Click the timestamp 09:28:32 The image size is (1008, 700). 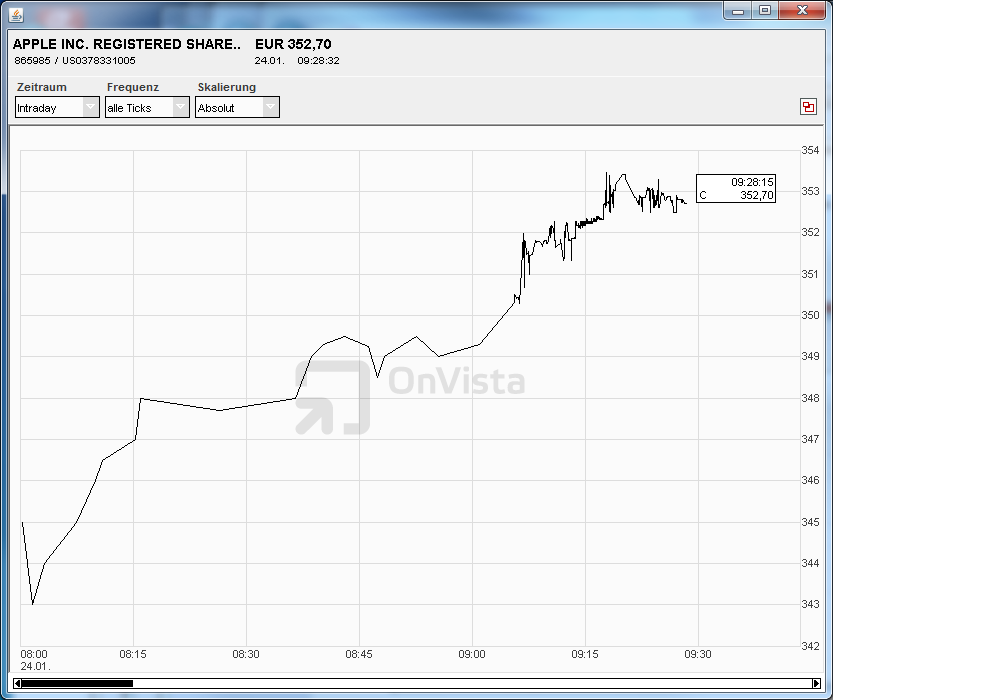pyautogui.click(x=318, y=60)
